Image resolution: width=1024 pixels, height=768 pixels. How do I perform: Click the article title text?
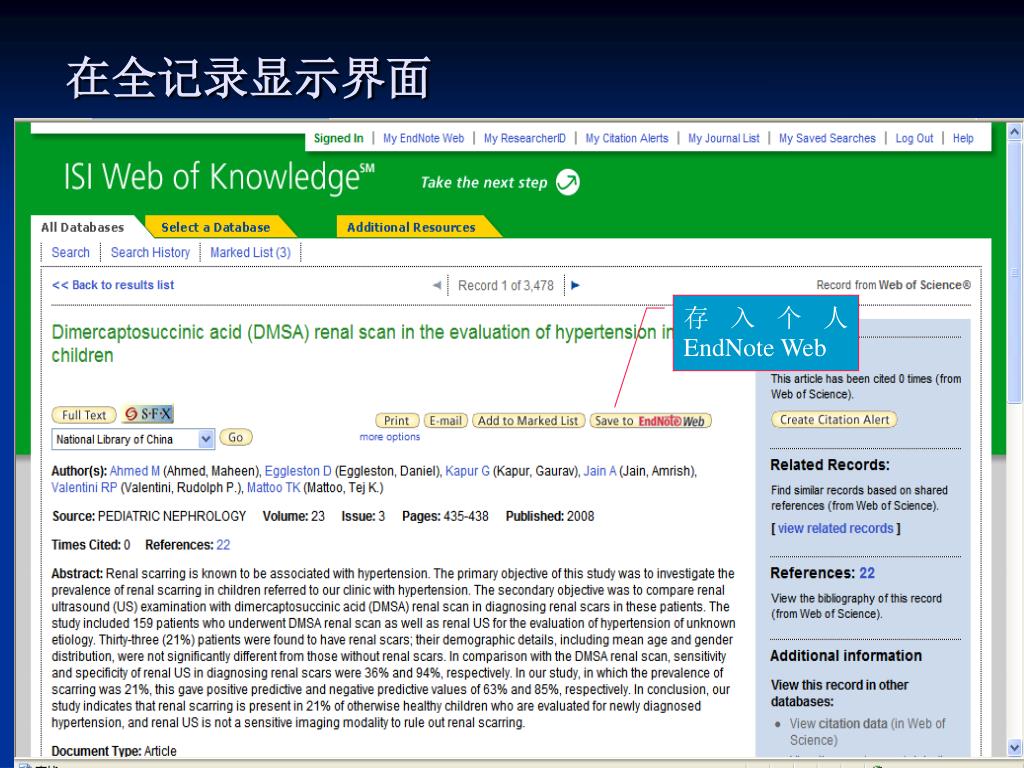point(362,344)
